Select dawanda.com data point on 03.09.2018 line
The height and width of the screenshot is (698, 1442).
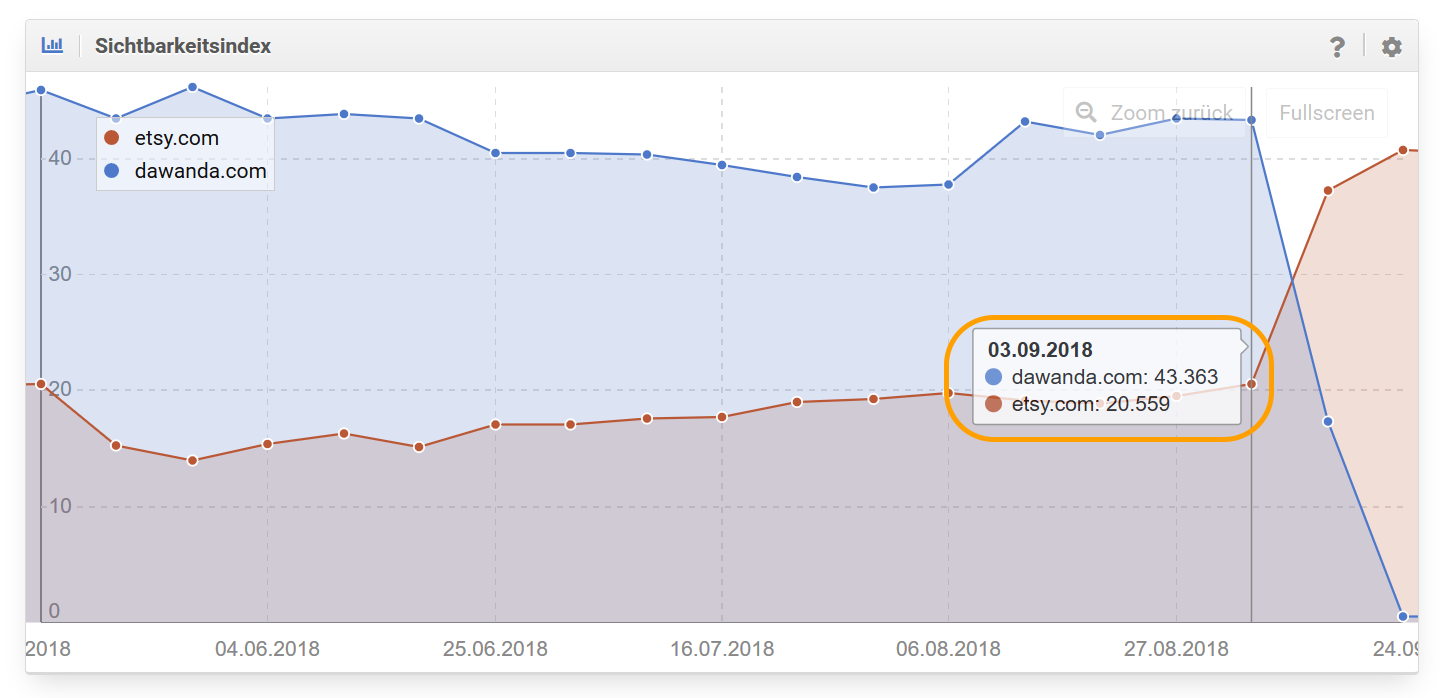1251,120
